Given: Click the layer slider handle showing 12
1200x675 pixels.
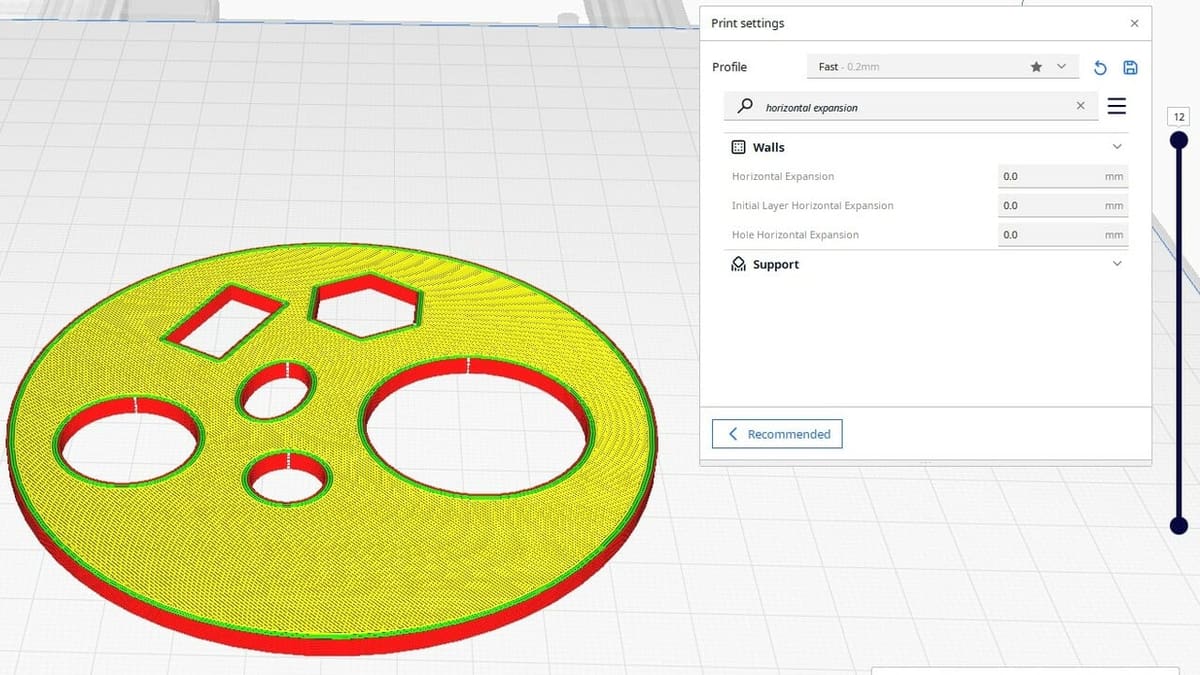Looking at the screenshot, I should (x=1178, y=138).
